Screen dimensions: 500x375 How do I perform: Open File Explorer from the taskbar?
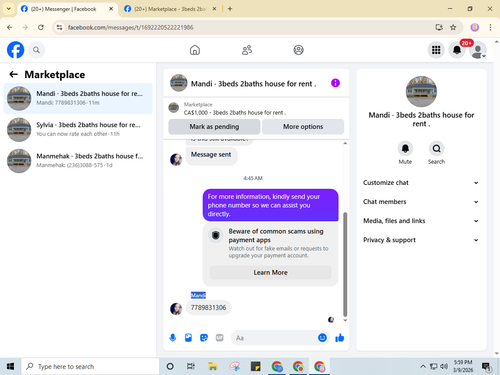pyautogui.click(x=213, y=366)
